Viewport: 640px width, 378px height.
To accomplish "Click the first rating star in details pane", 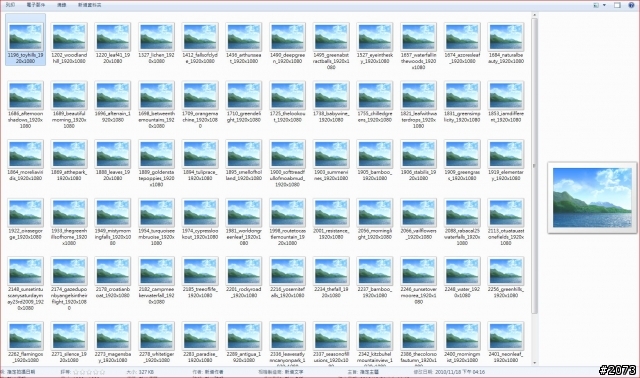I will (76, 372).
